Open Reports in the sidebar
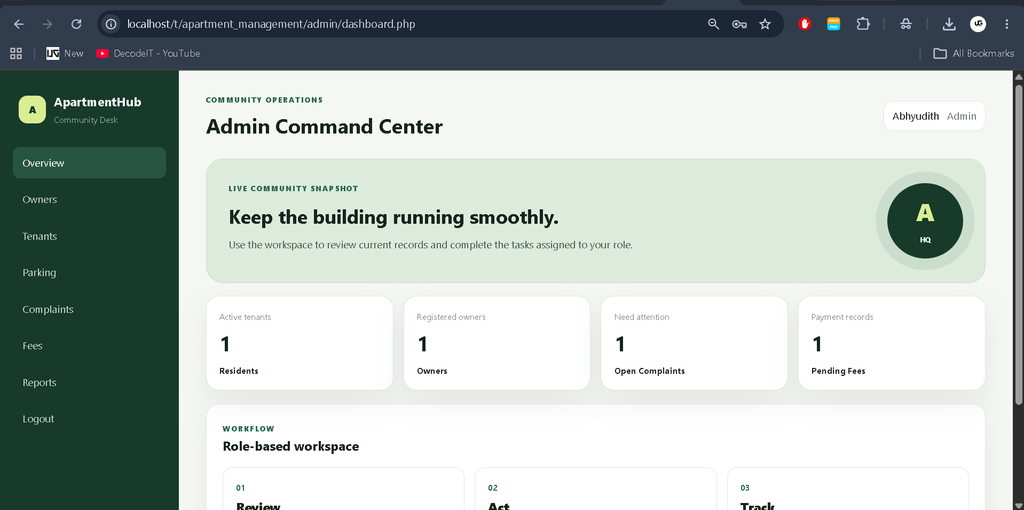This screenshot has width=1024, height=510. [89, 382]
